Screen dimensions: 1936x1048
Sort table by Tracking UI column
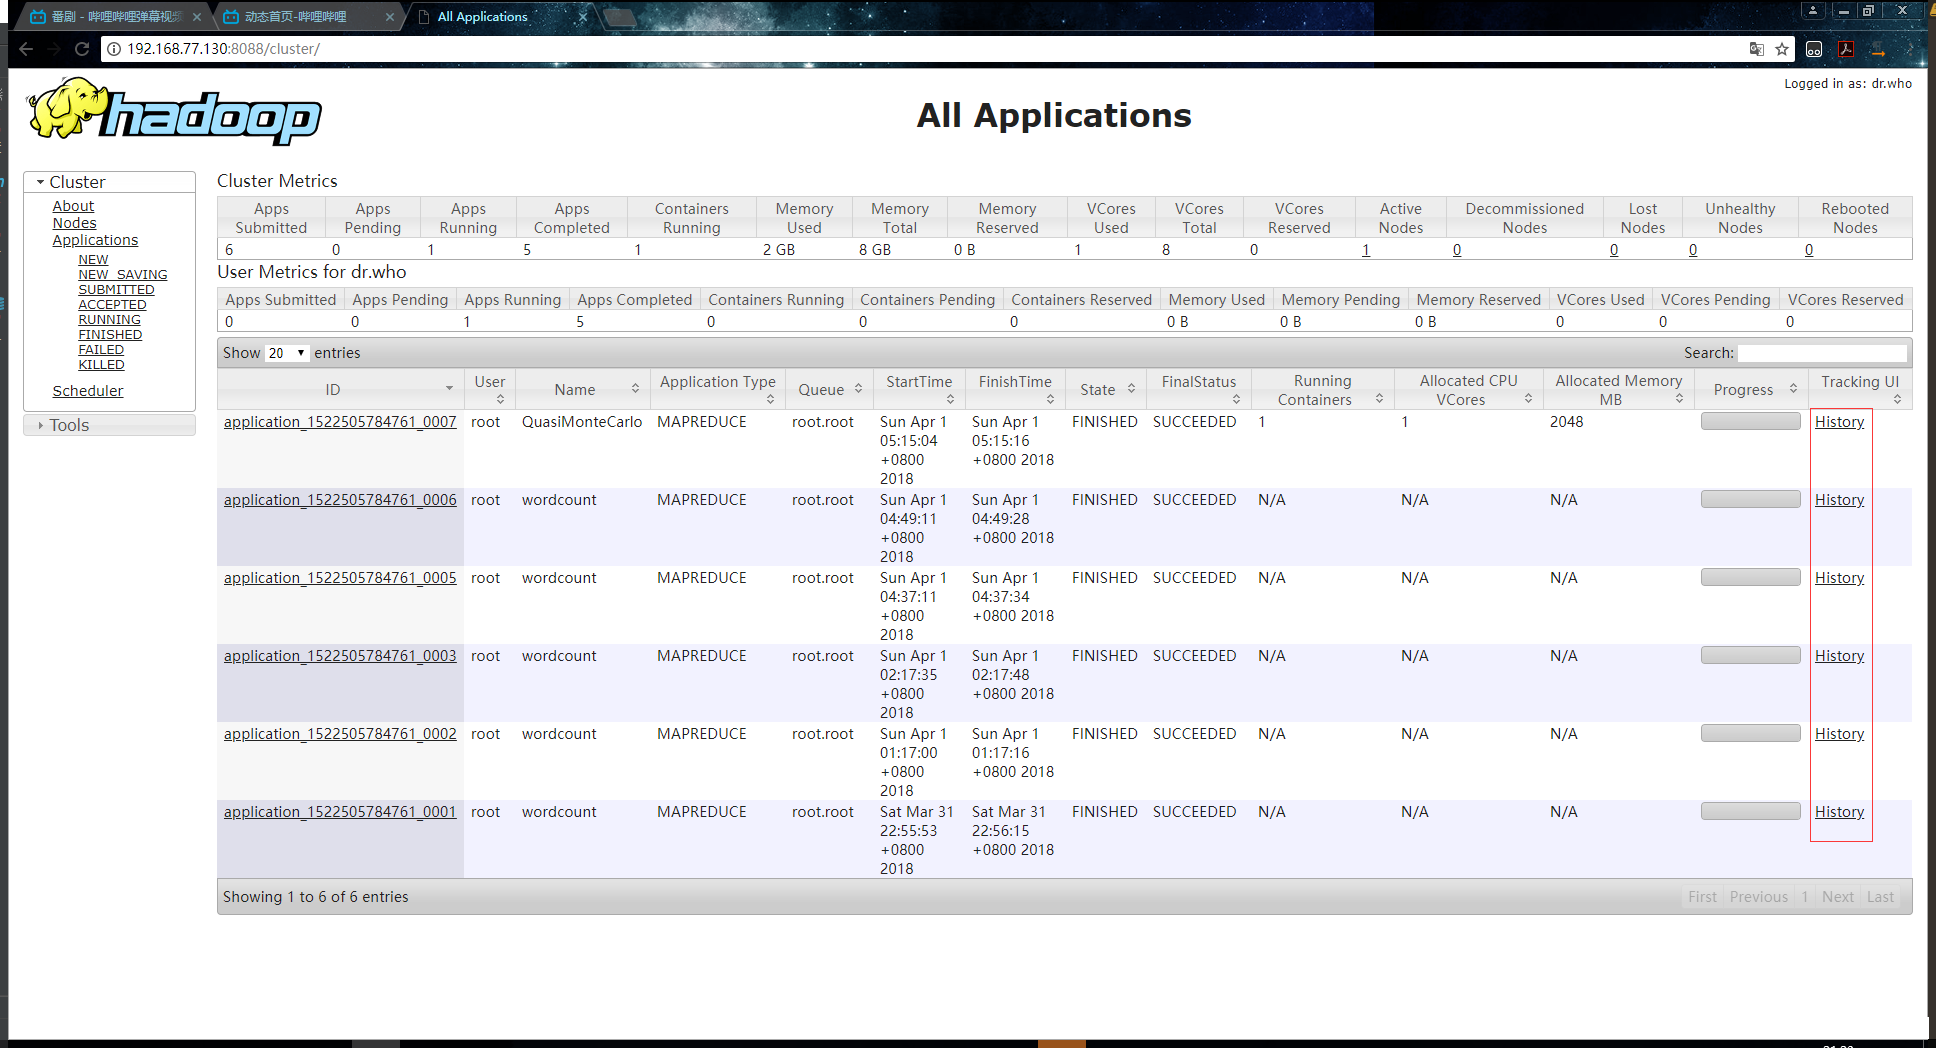coord(1897,399)
